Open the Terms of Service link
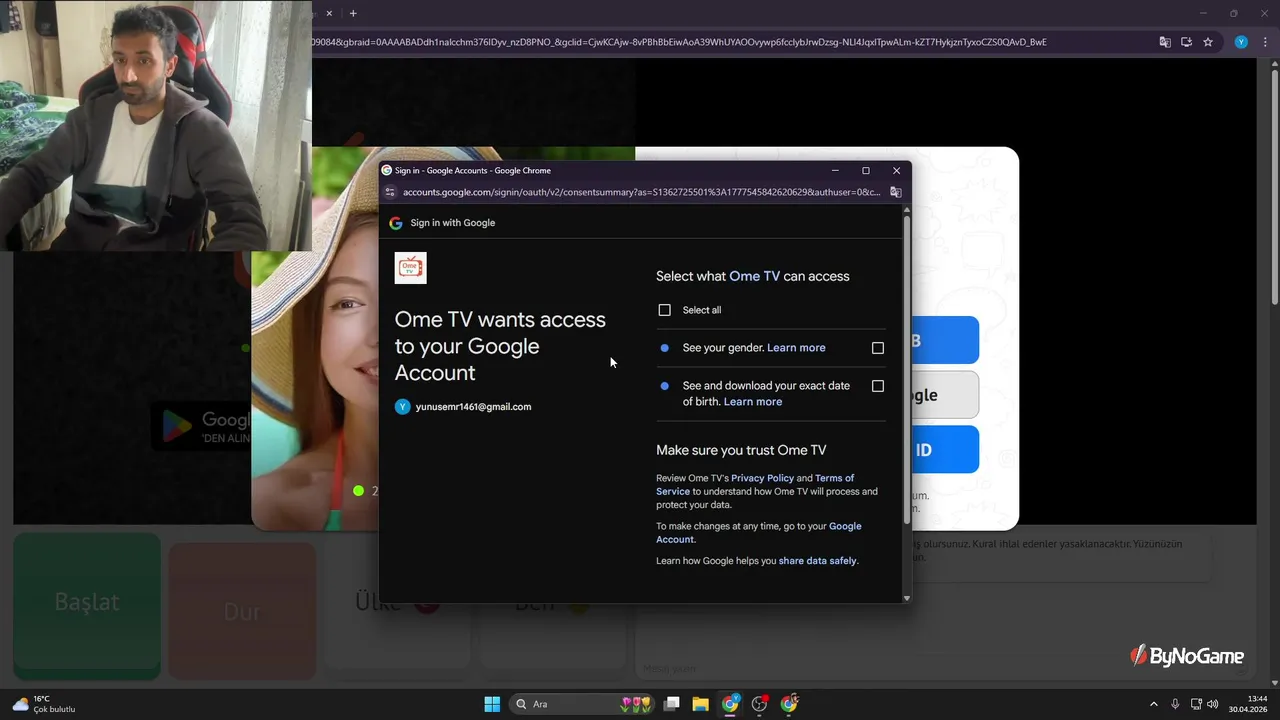This screenshot has width=1280, height=720. [x=755, y=485]
